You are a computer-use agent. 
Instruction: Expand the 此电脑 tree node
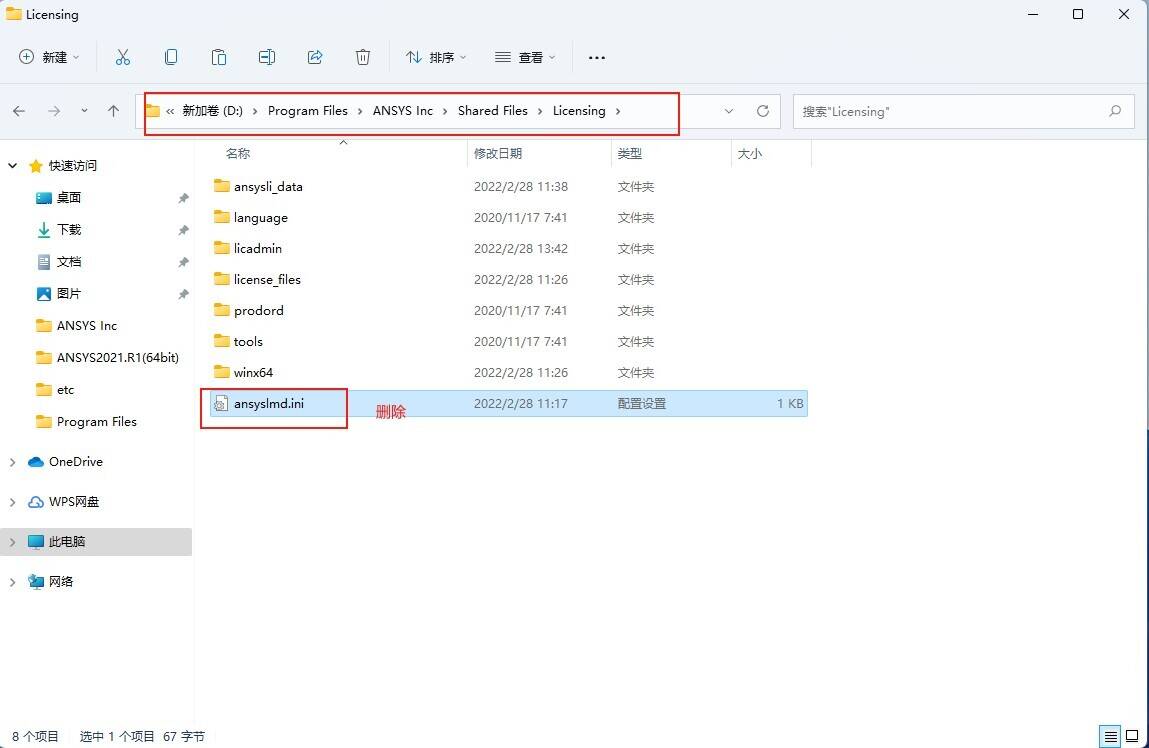pyautogui.click(x=12, y=542)
